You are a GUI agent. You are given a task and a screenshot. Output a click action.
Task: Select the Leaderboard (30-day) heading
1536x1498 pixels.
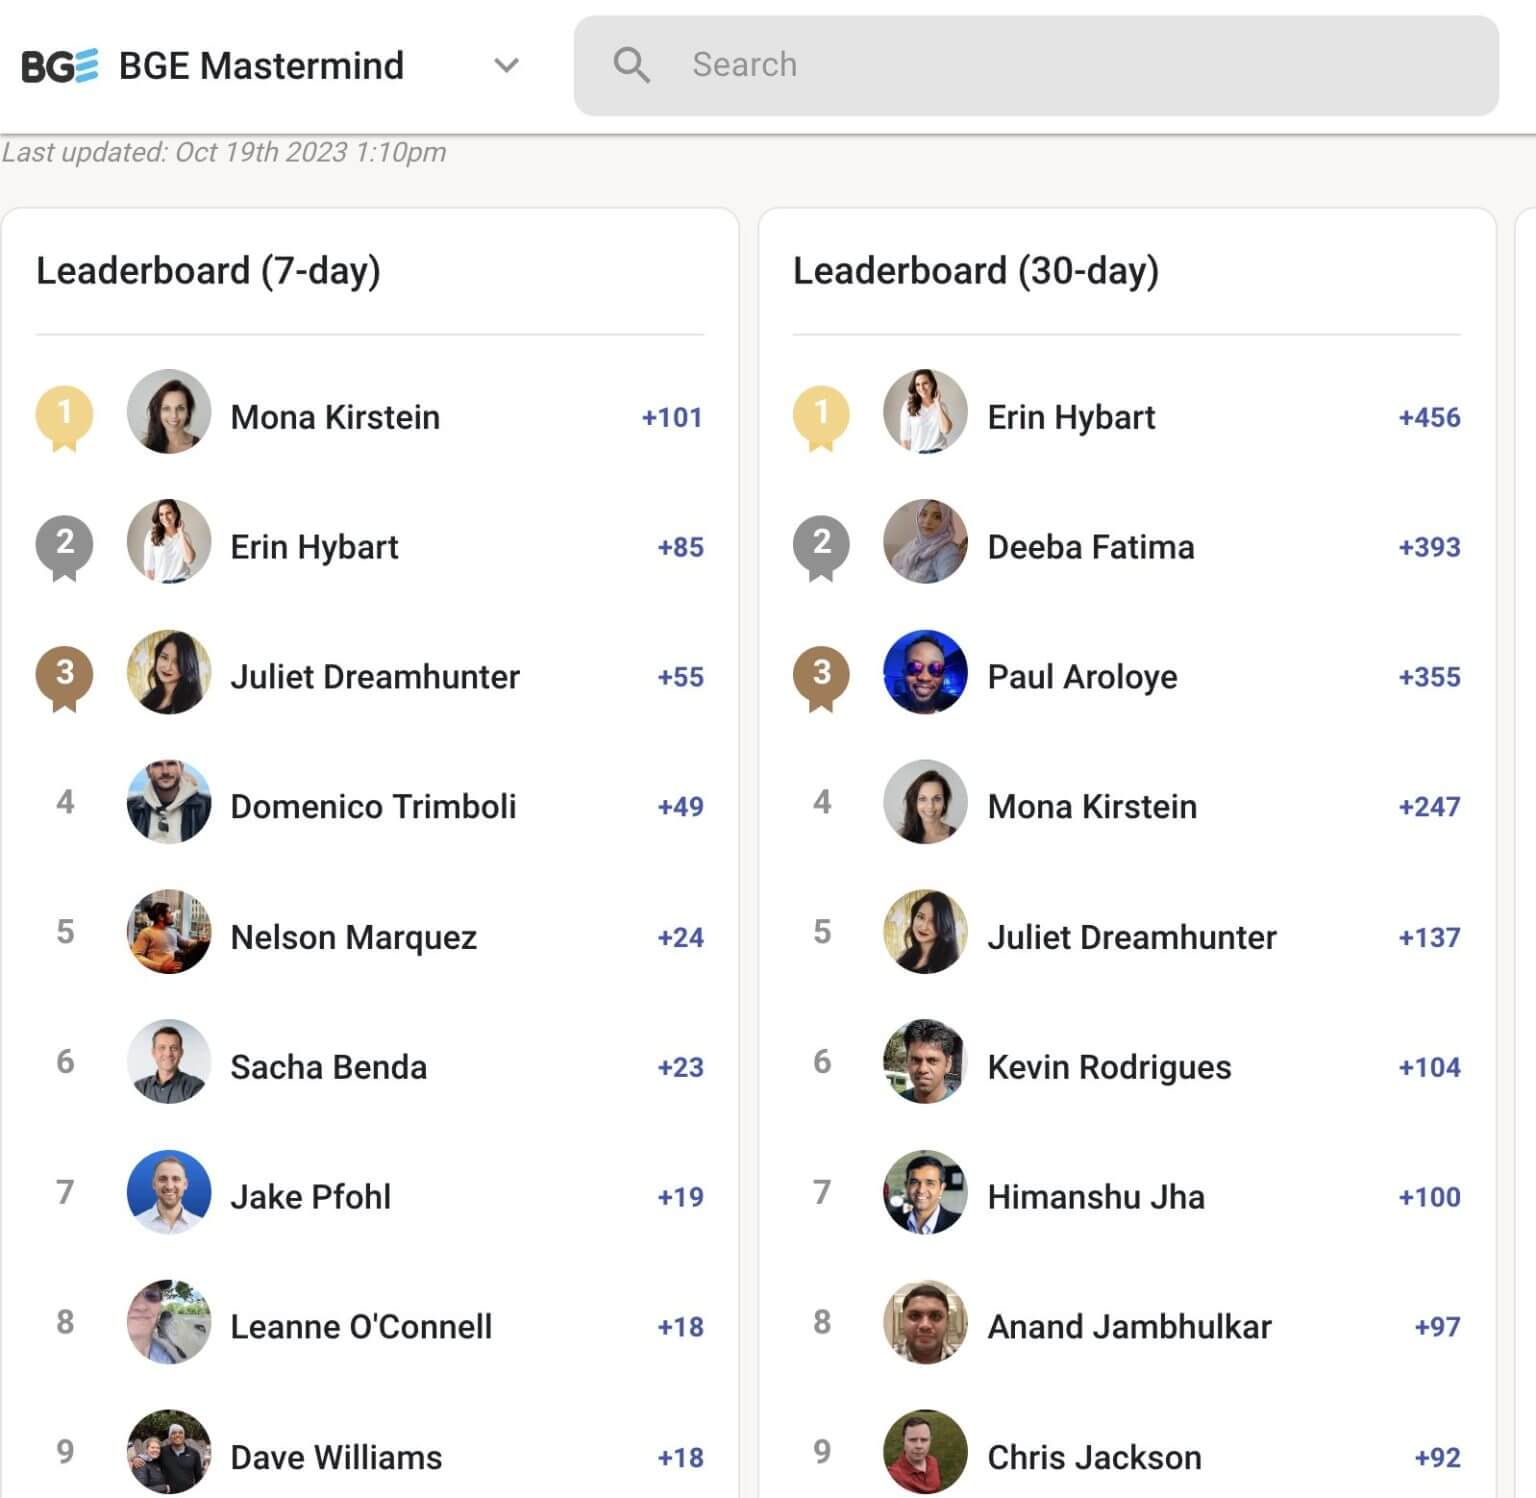coord(977,271)
